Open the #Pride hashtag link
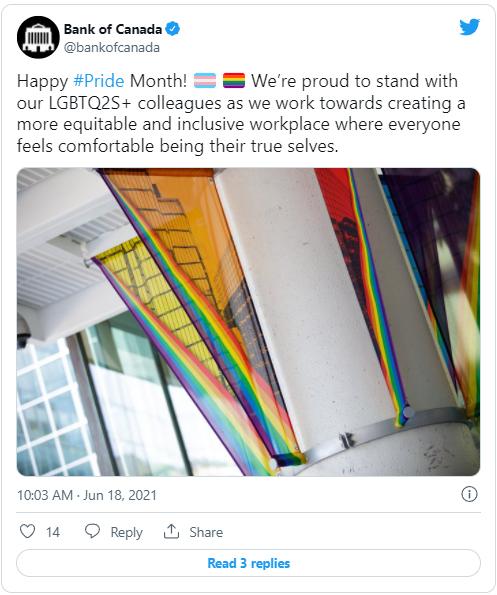 [x=99, y=81]
